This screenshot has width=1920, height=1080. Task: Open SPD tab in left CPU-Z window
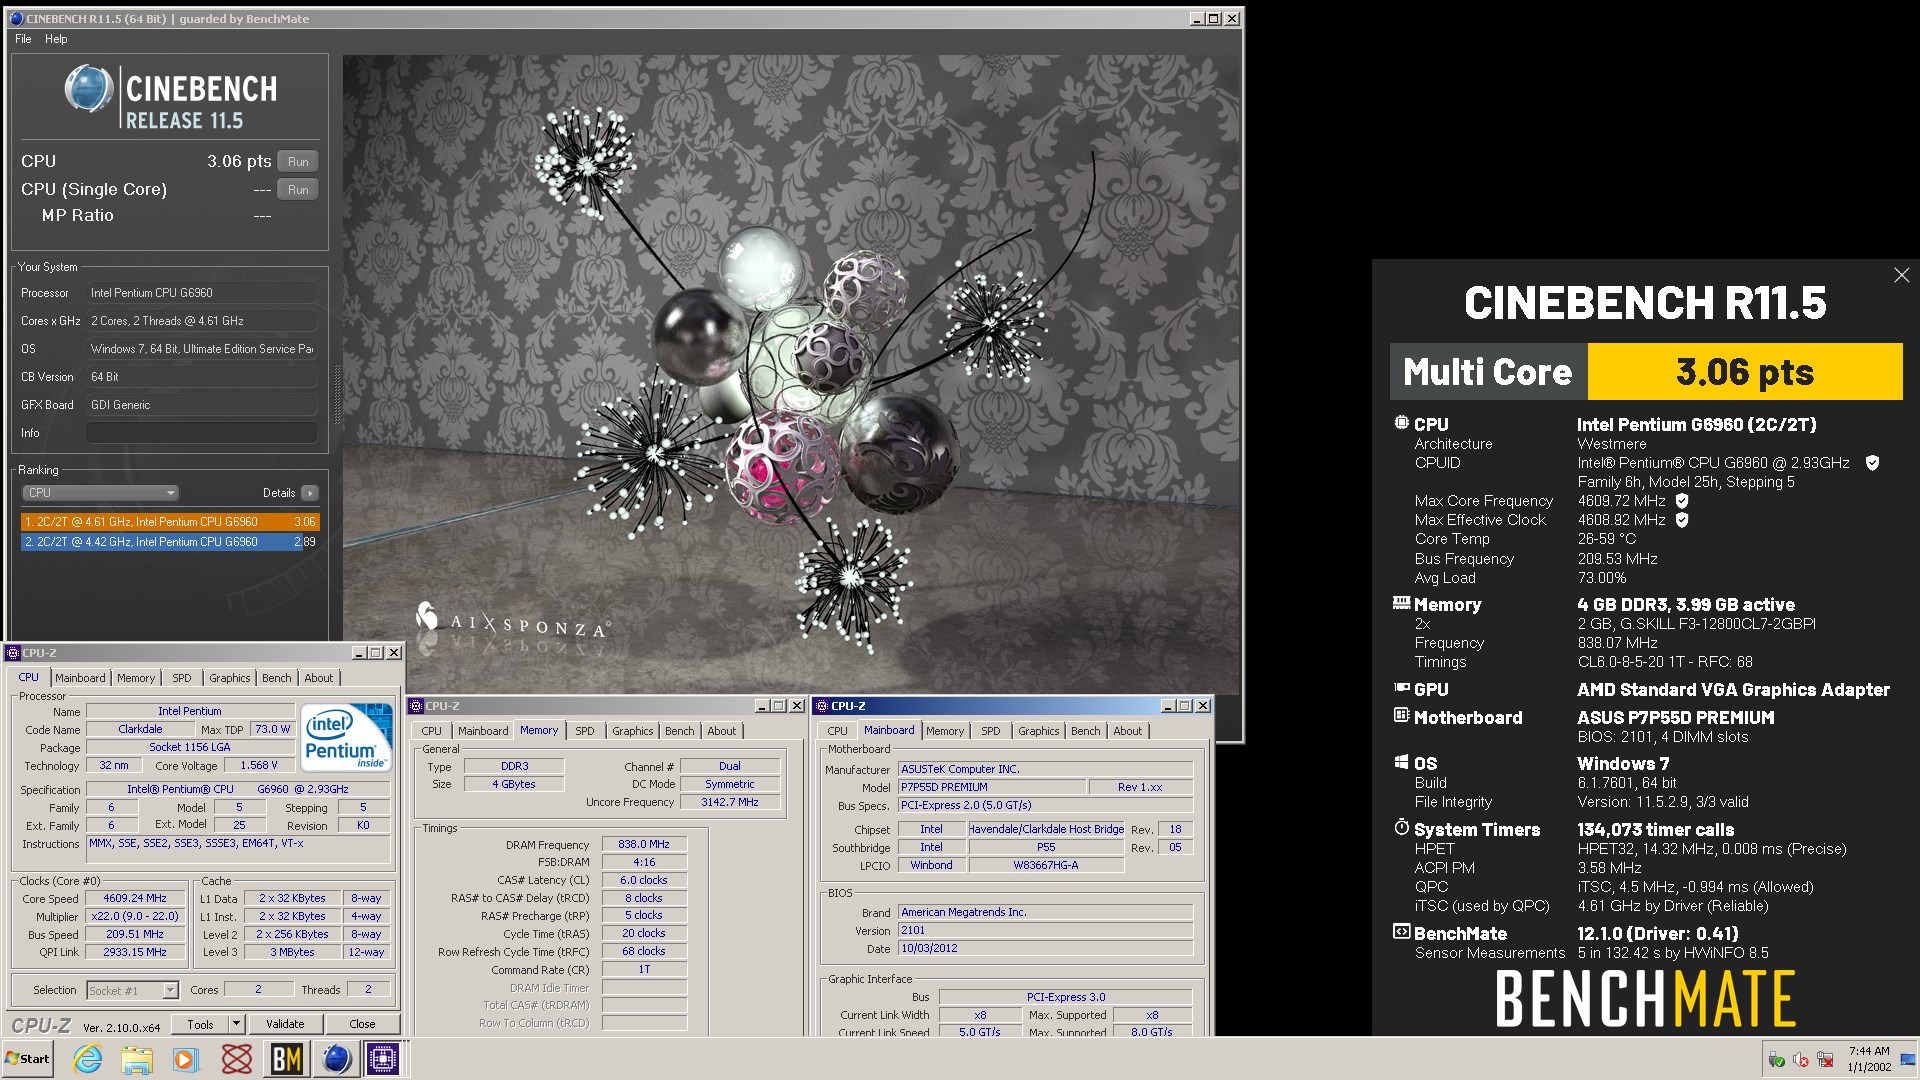181,678
